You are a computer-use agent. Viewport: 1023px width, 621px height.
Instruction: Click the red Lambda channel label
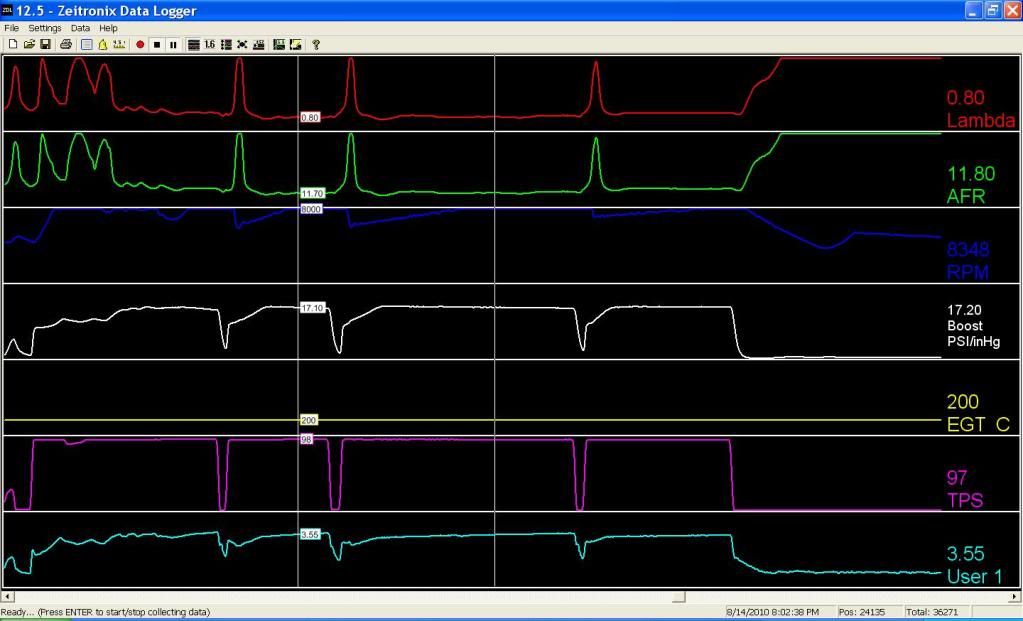[x=980, y=121]
